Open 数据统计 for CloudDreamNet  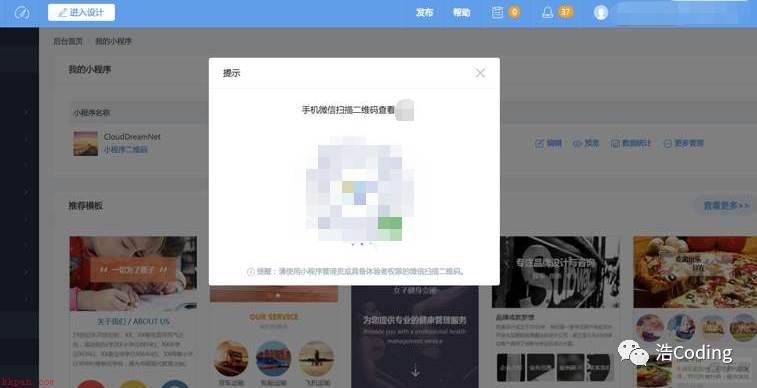[x=631, y=143]
